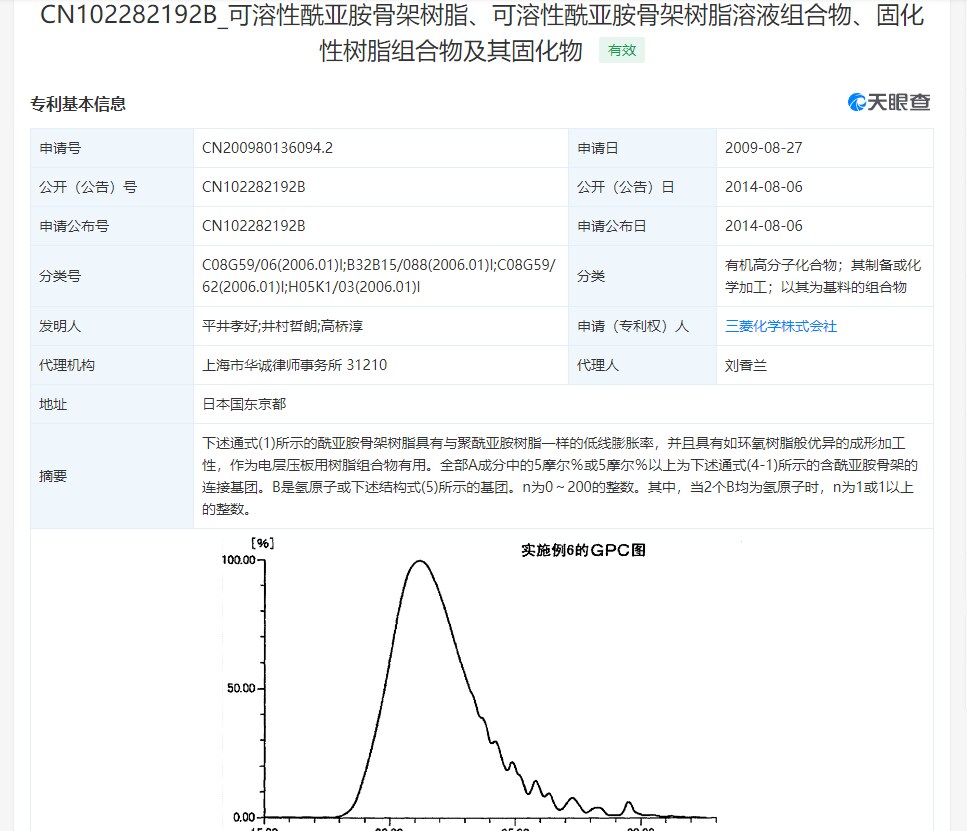The height and width of the screenshot is (831, 967).
Task: Click the agency 上海市华诚律师事务所 31210
Action: tap(294, 365)
